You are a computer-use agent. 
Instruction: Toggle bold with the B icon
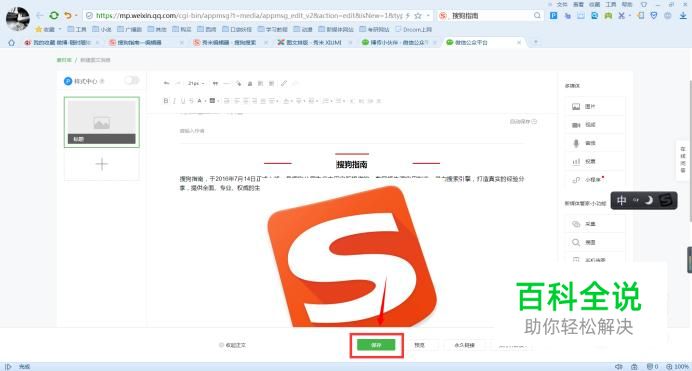(x=165, y=101)
